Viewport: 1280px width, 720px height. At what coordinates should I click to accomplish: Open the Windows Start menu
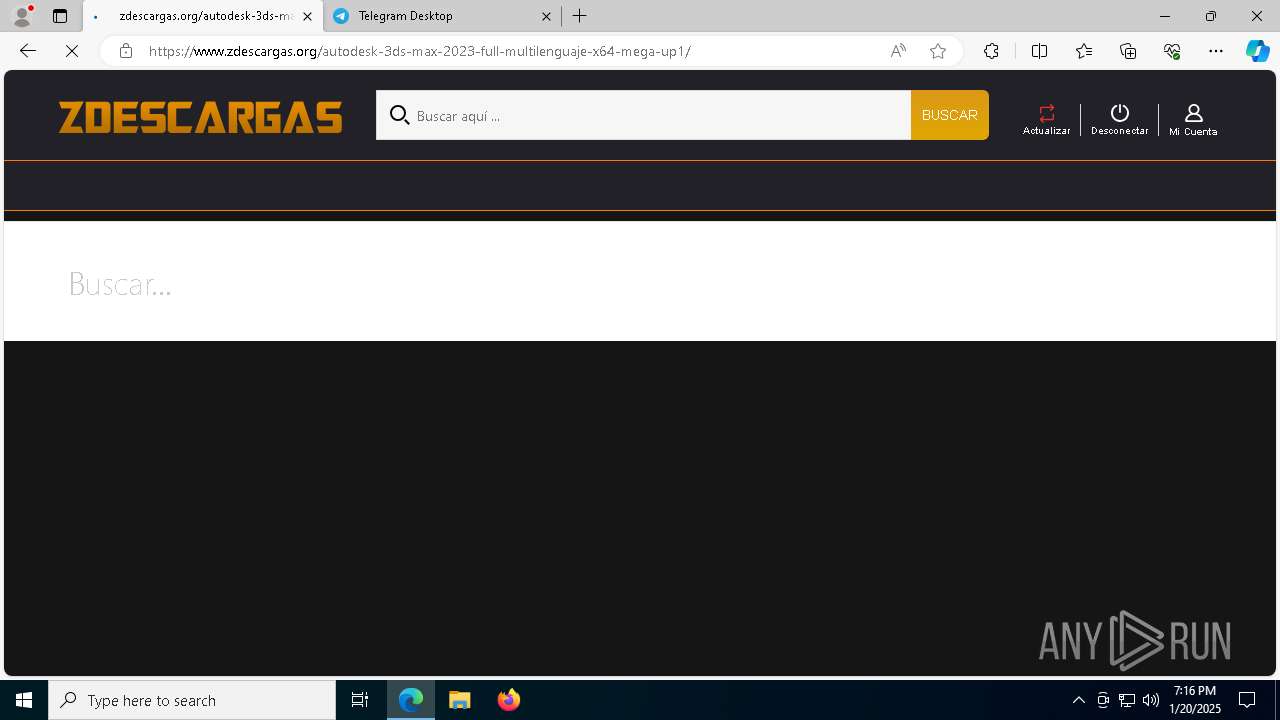pyautogui.click(x=24, y=700)
